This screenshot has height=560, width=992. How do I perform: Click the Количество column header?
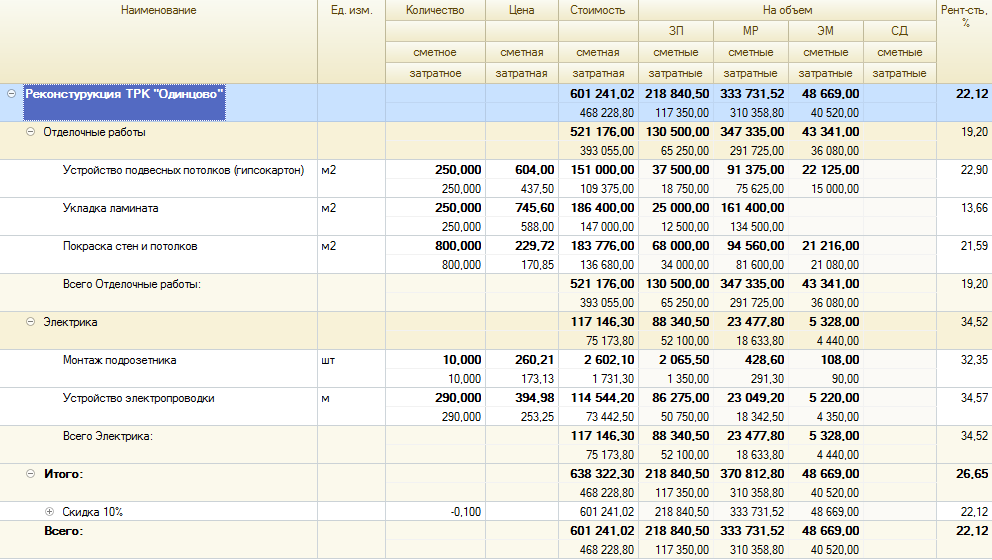coord(435,10)
